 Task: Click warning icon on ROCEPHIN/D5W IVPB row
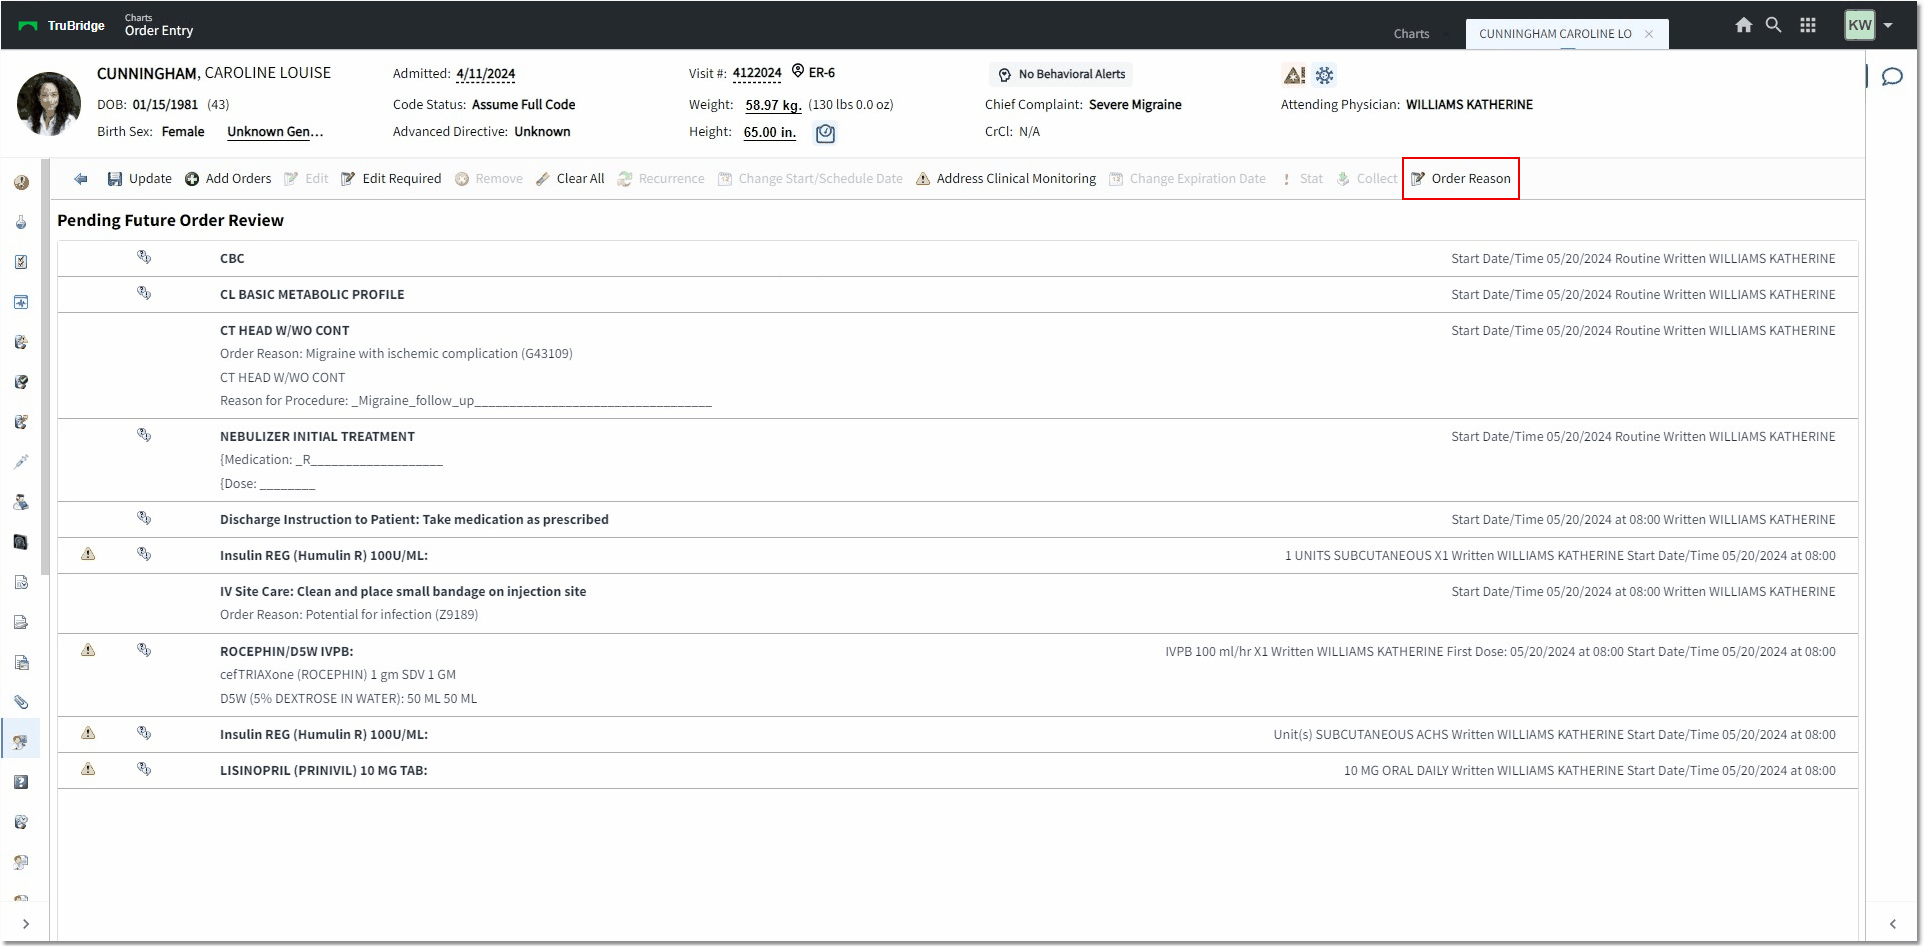coord(88,650)
